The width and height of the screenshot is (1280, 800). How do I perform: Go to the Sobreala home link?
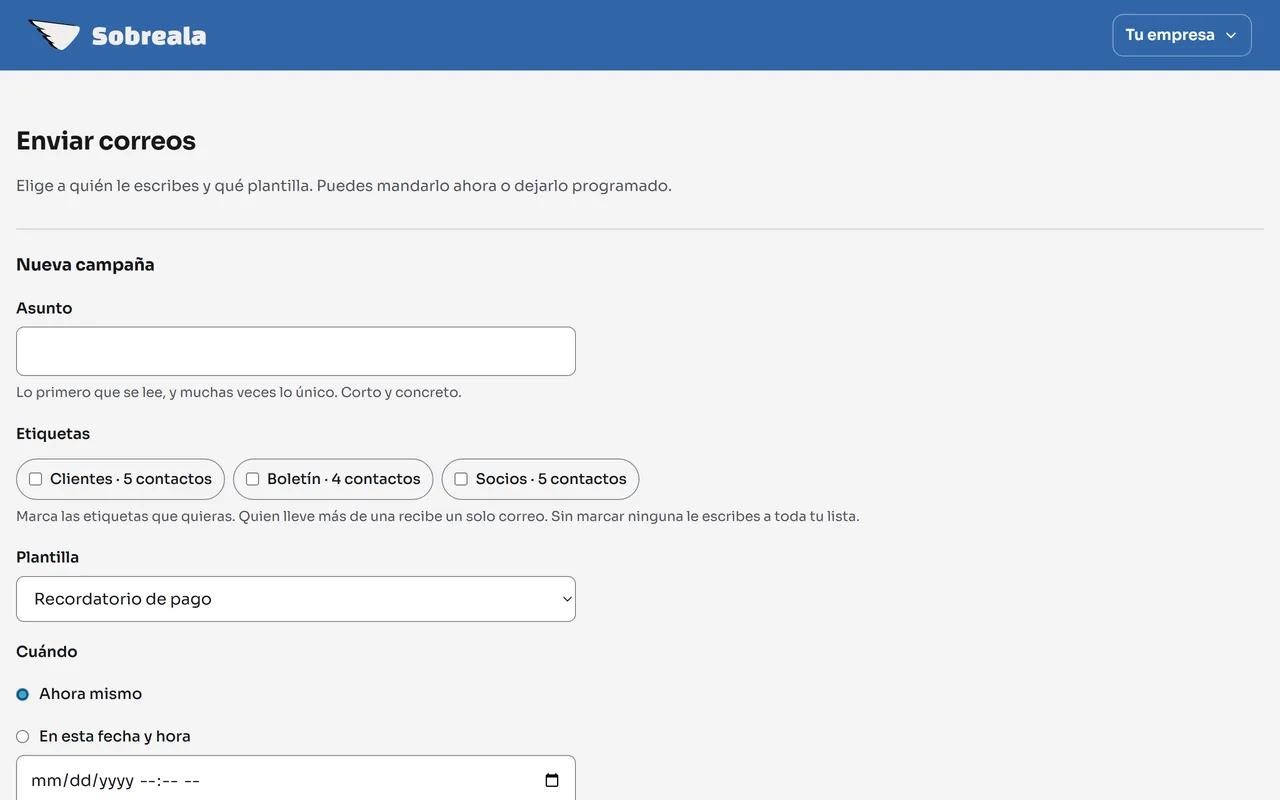[117, 35]
